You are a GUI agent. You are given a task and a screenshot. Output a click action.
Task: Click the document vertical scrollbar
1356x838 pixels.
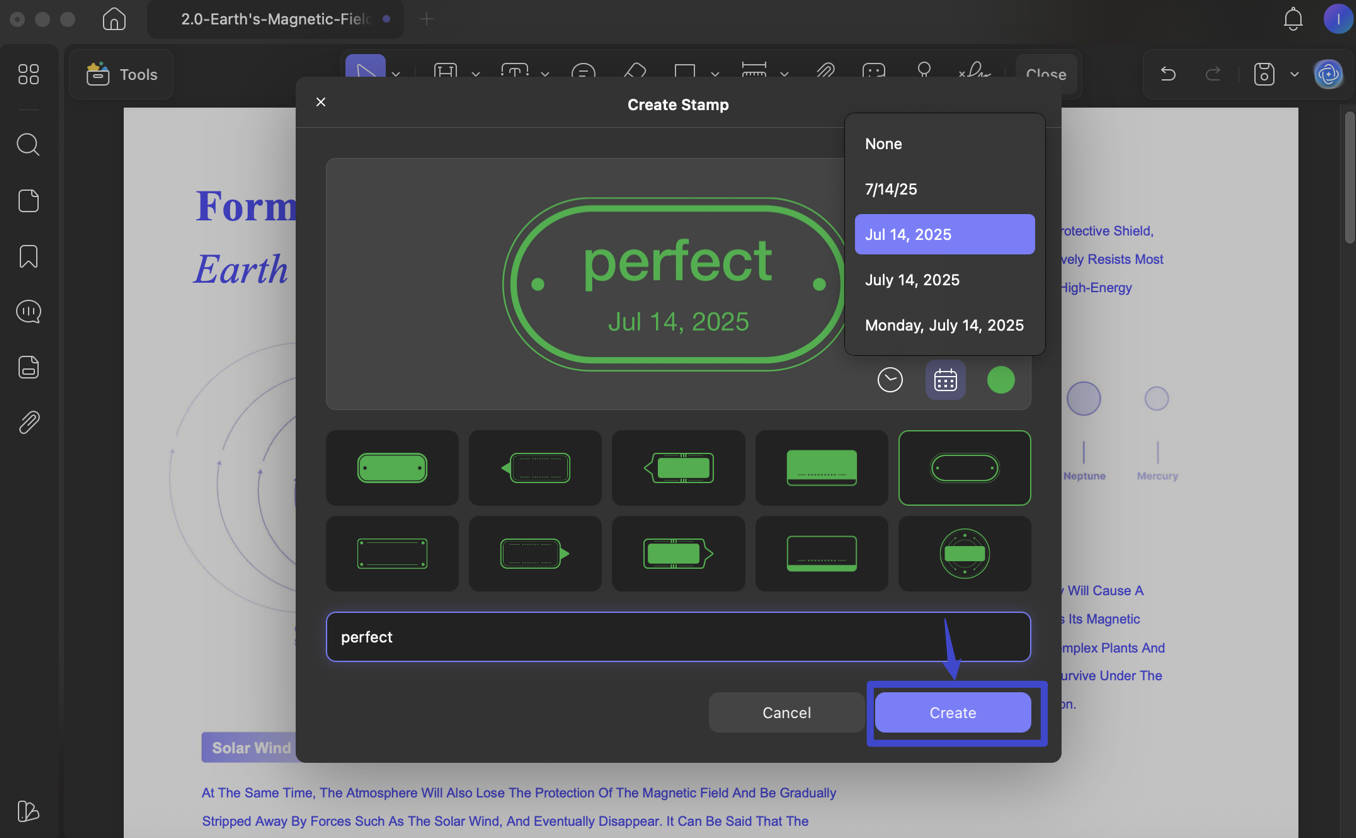pyautogui.click(x=1348, y=179)
